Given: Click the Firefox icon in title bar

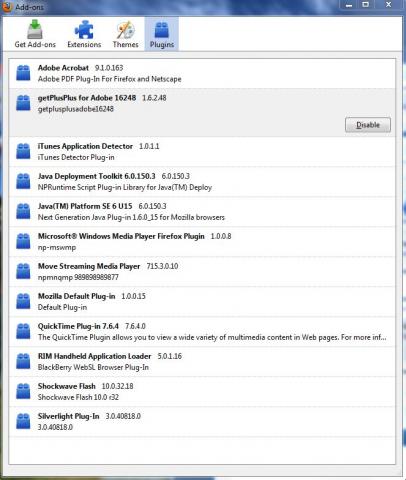Looking at the screenshot, I should [7, 7].
